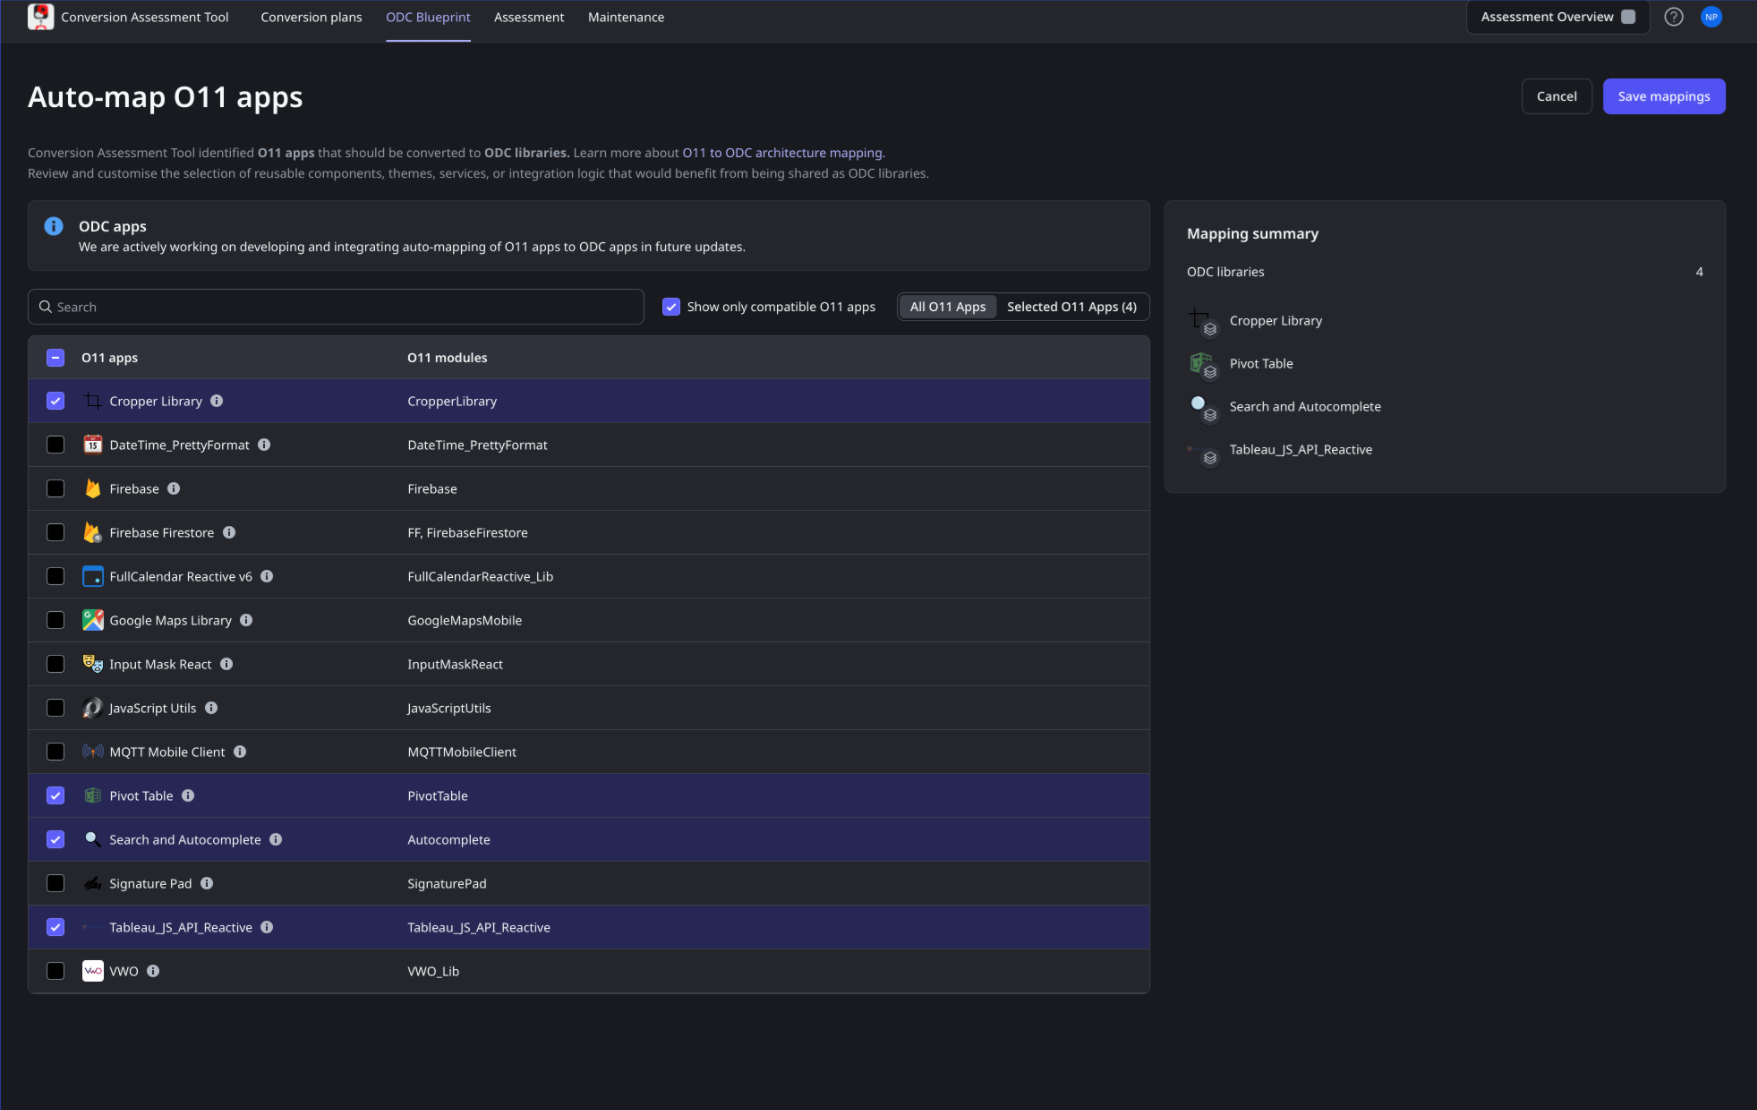This screenshot has width=1757, height=1110.
Task: Click the FF, FirebaseFirestore module text
Action: (467, 533)
